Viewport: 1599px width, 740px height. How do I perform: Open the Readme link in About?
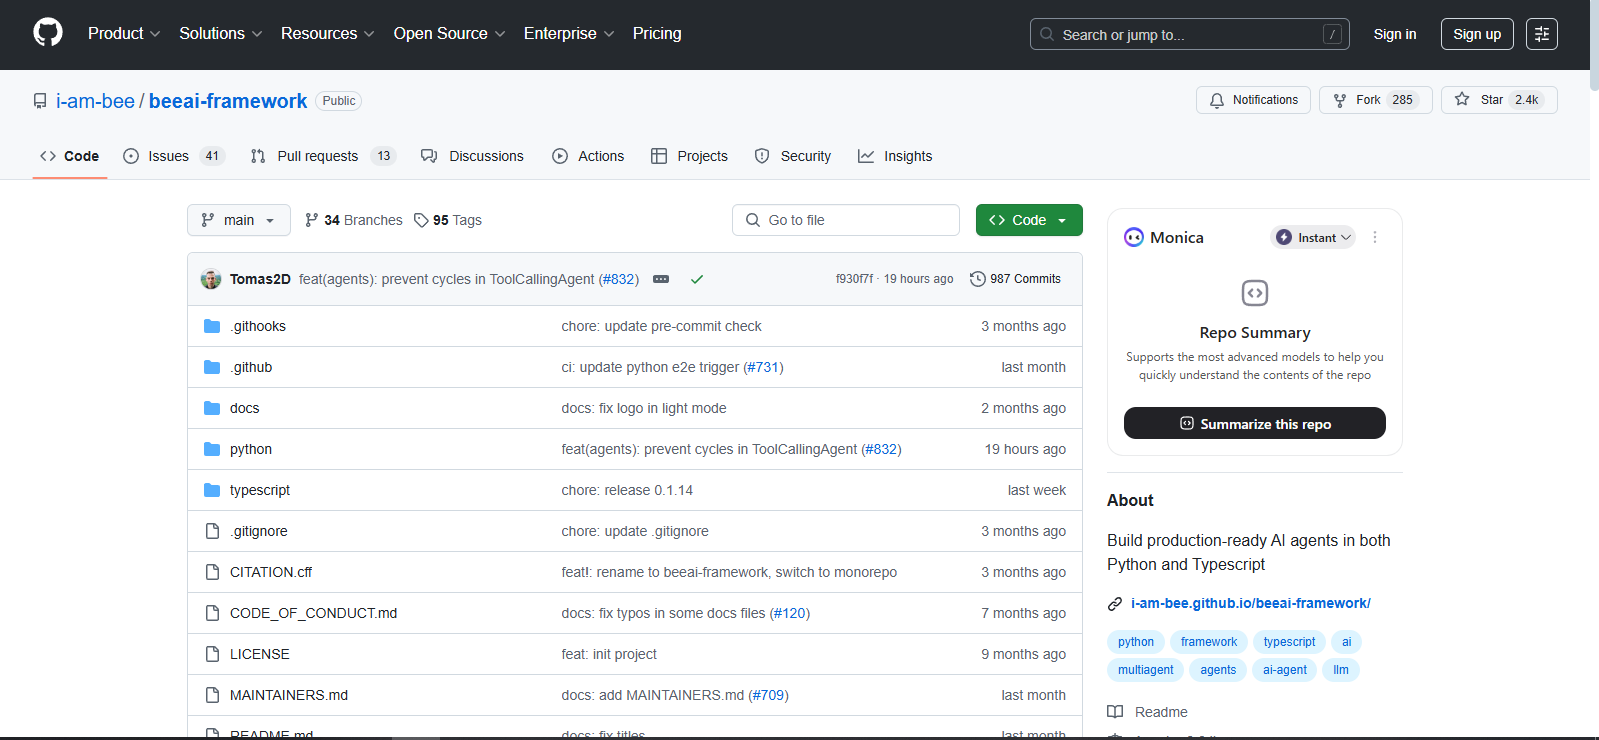point(1148,712)
